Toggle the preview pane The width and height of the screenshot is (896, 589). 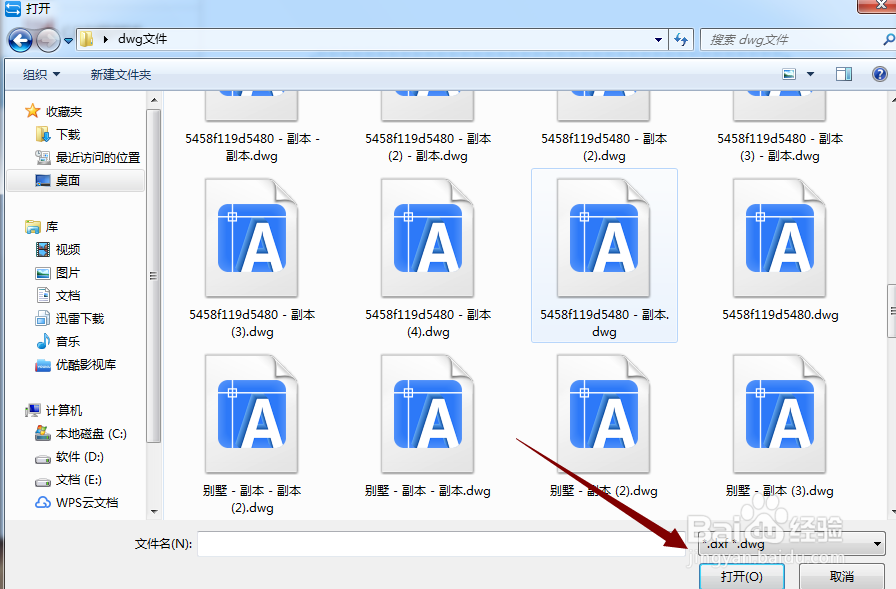(844, 74)
